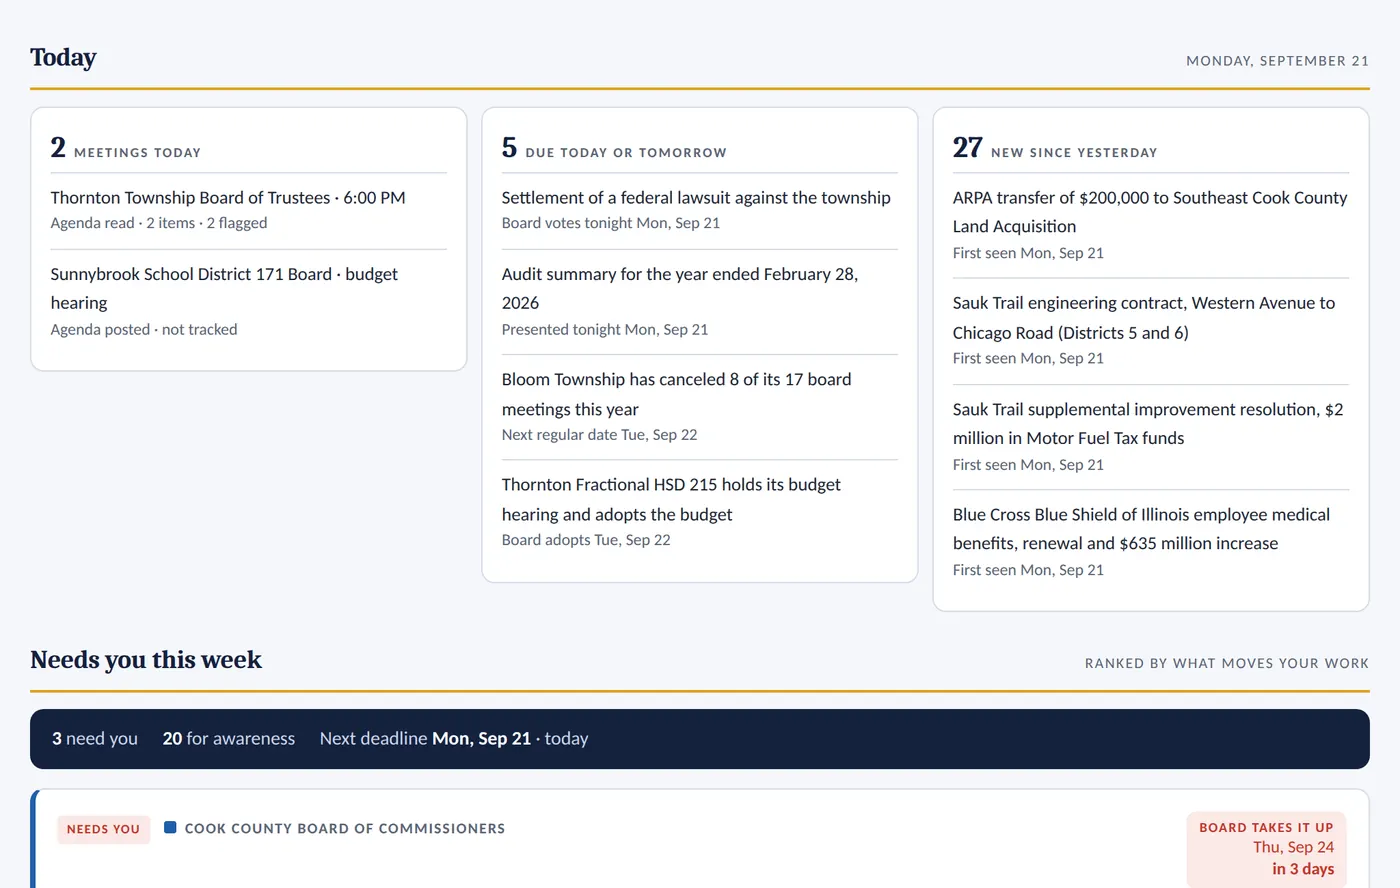
Task: Open Bloom Township canceled meetings item
Action: (x=677, y=394)
